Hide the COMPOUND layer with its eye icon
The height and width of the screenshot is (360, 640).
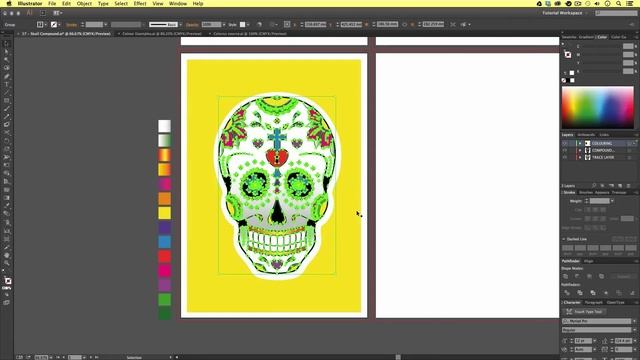tap(565, 151)
